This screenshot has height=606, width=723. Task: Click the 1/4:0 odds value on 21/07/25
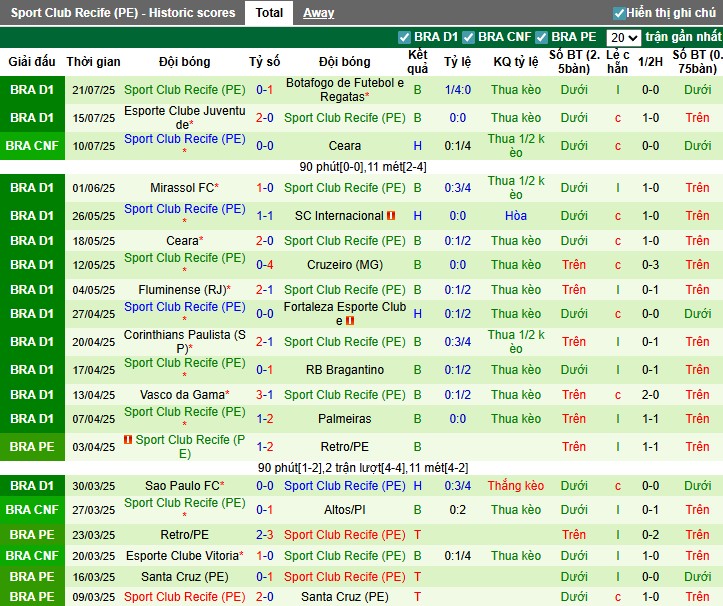coord(457,90)
